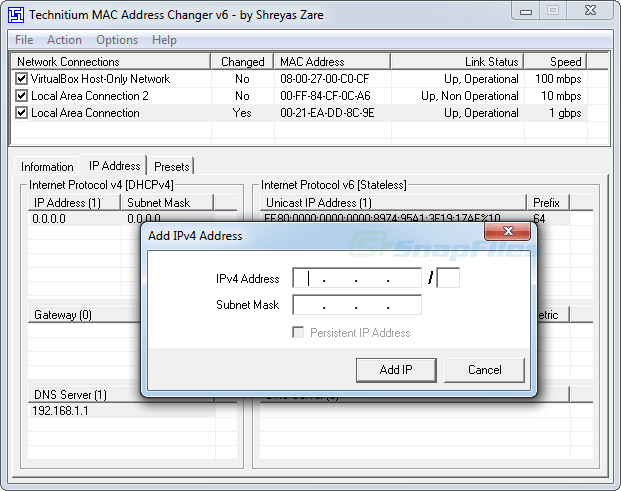Click the 100 mbps speed cell
Screen dimensions: 621x491
tap(558, 79)
